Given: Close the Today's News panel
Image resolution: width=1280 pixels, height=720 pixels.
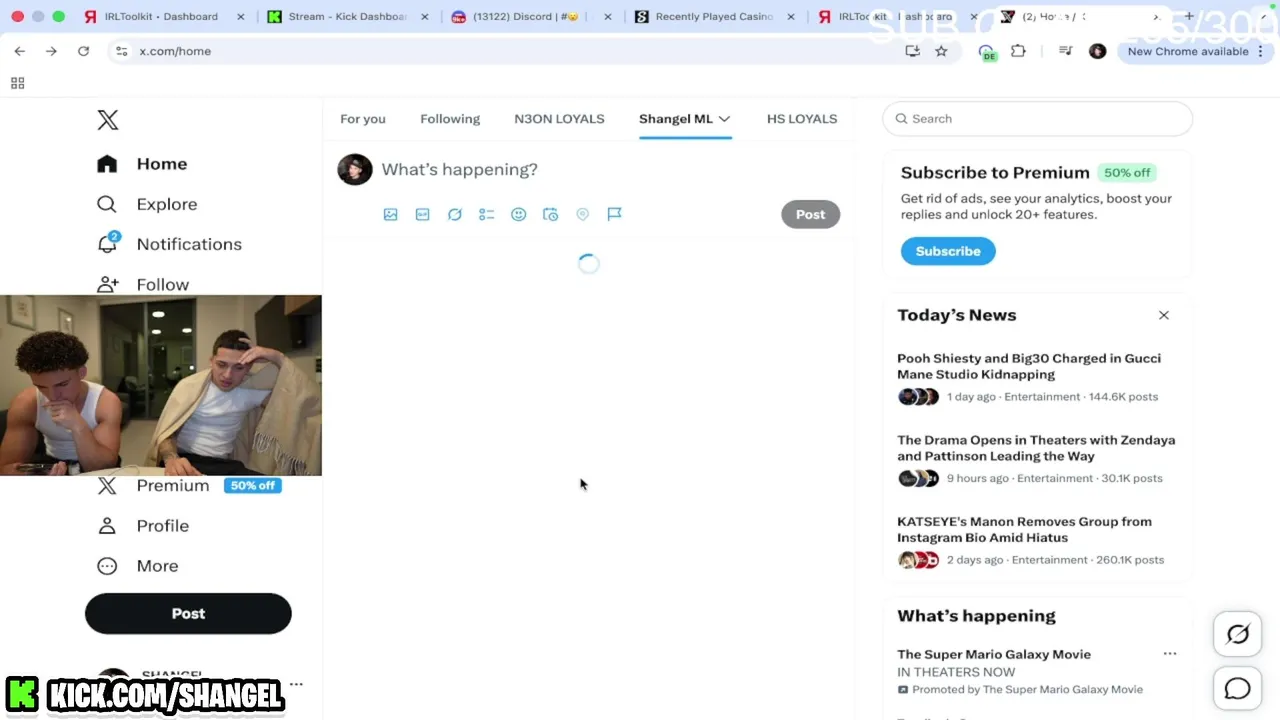Looking at the screenshot, I should click(1164, 315).
